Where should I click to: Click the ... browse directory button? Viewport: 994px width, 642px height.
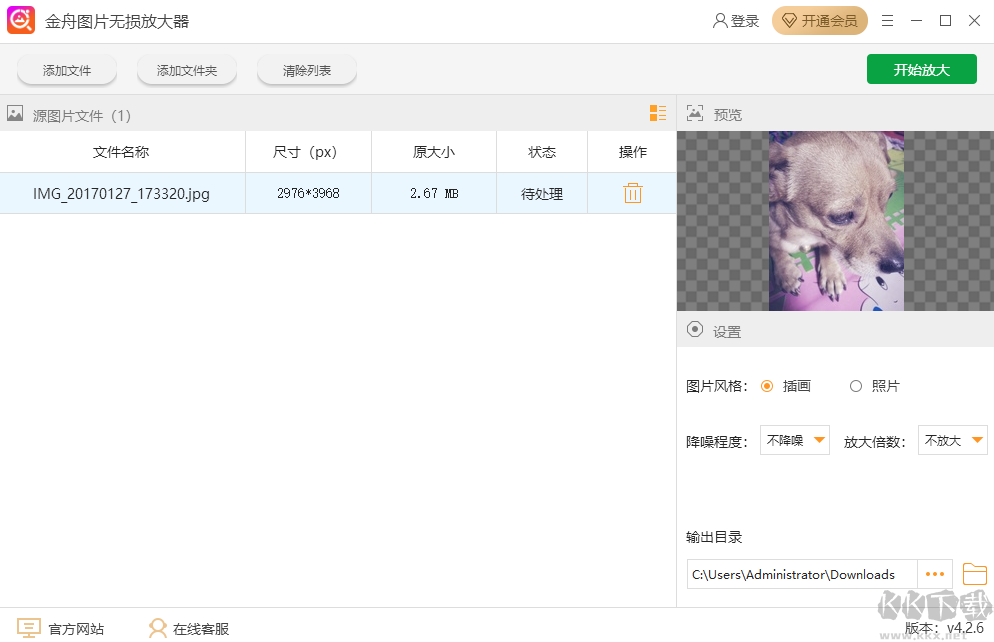(935, 574)
